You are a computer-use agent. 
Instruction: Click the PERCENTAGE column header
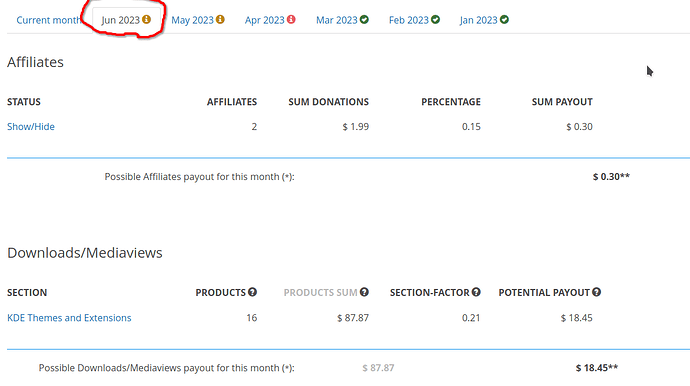tap(451, 102)
